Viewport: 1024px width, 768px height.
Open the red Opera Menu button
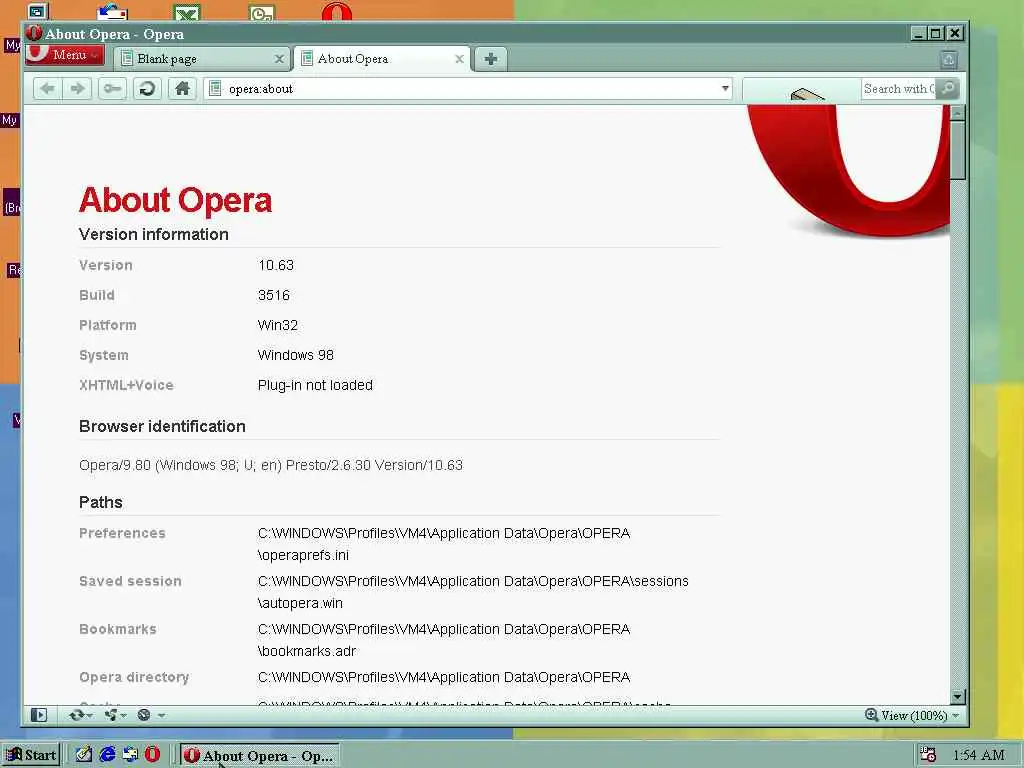click(64, 55)
